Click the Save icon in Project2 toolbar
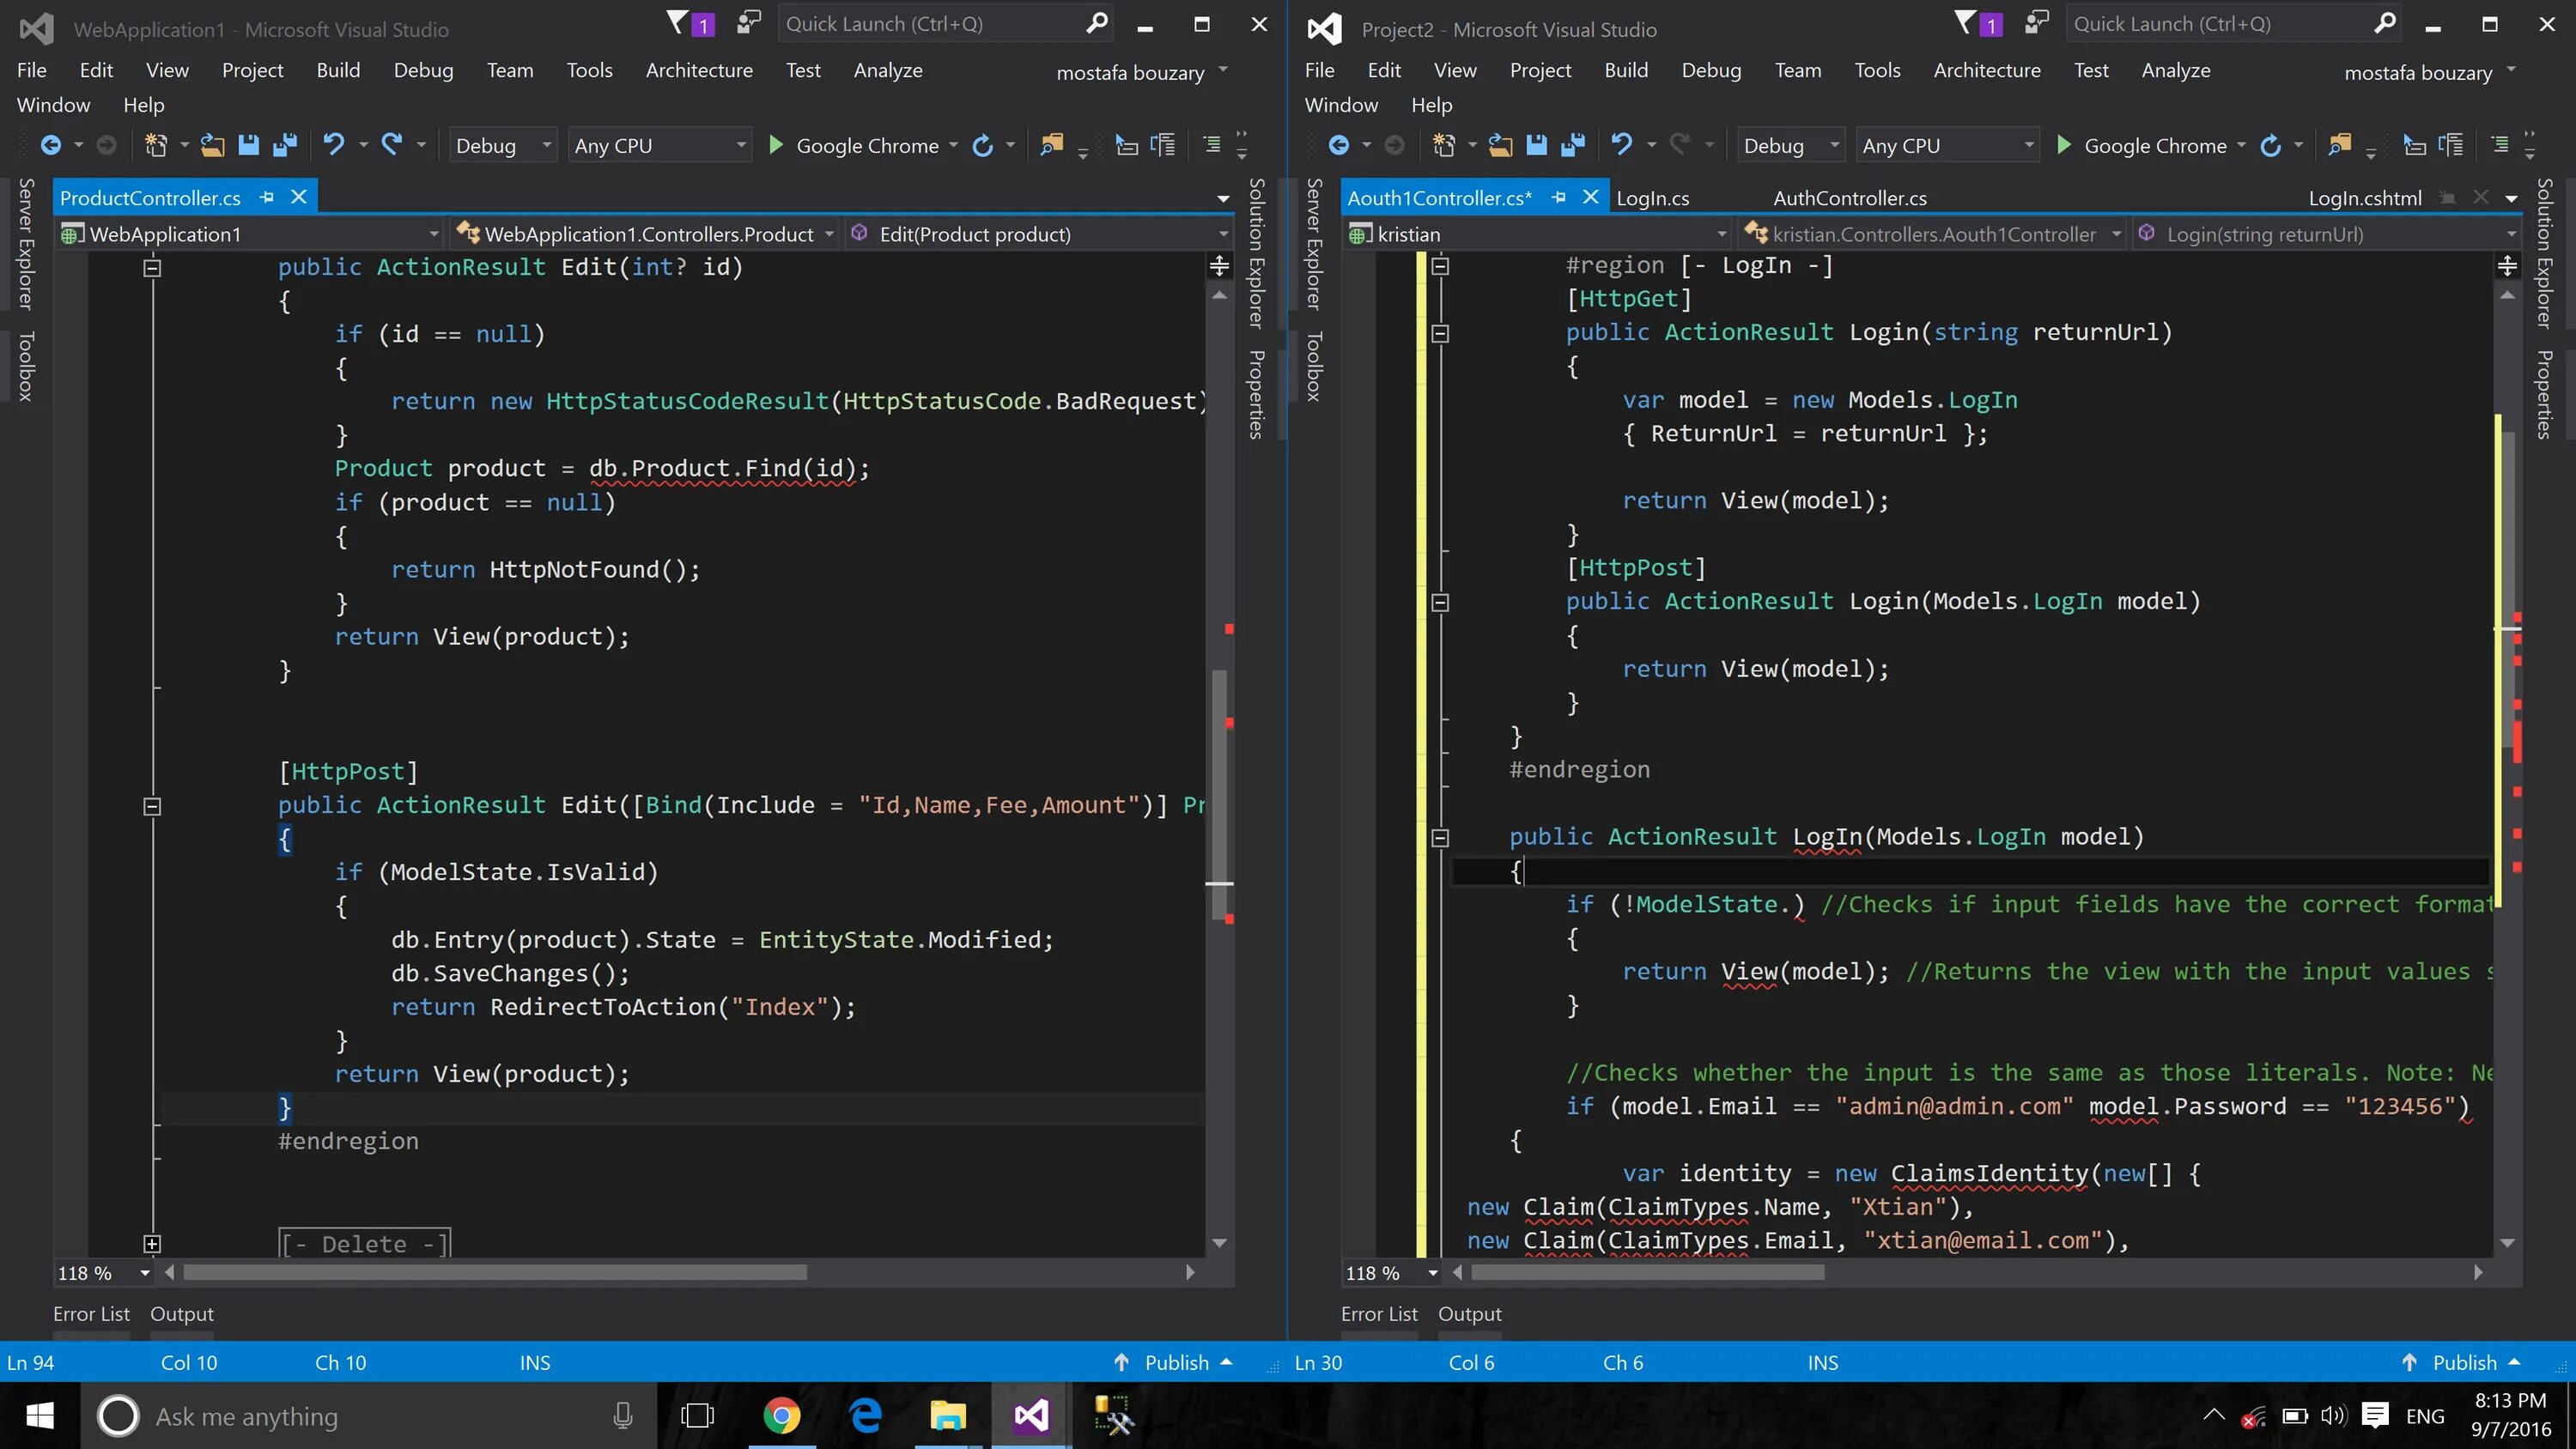 tap(1537, 146)
